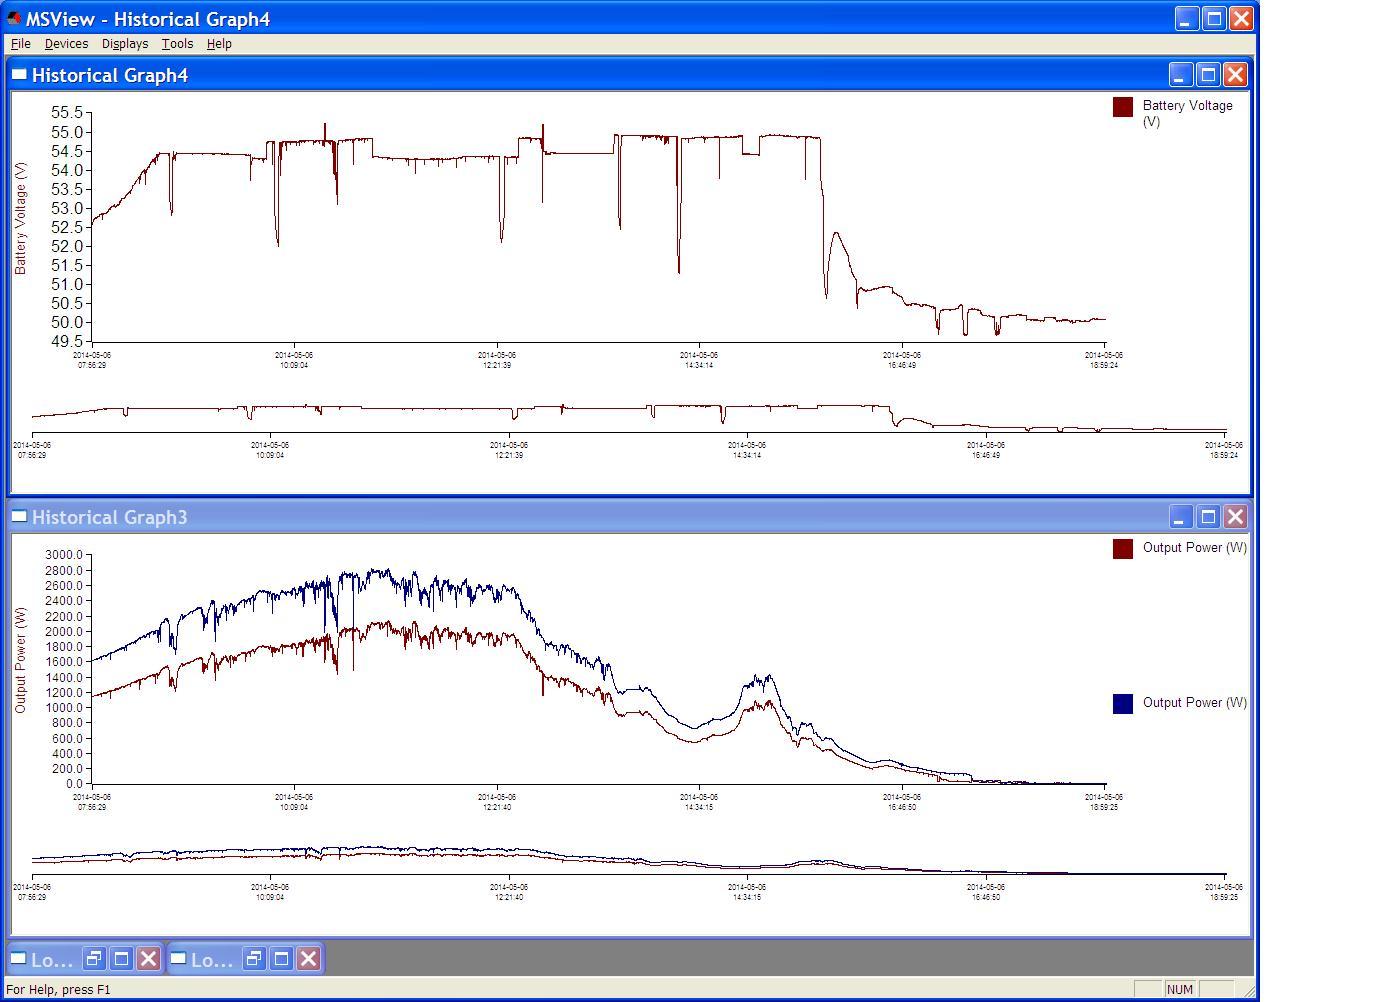Click the blue Output Power legend swatch

(1122, 704)
